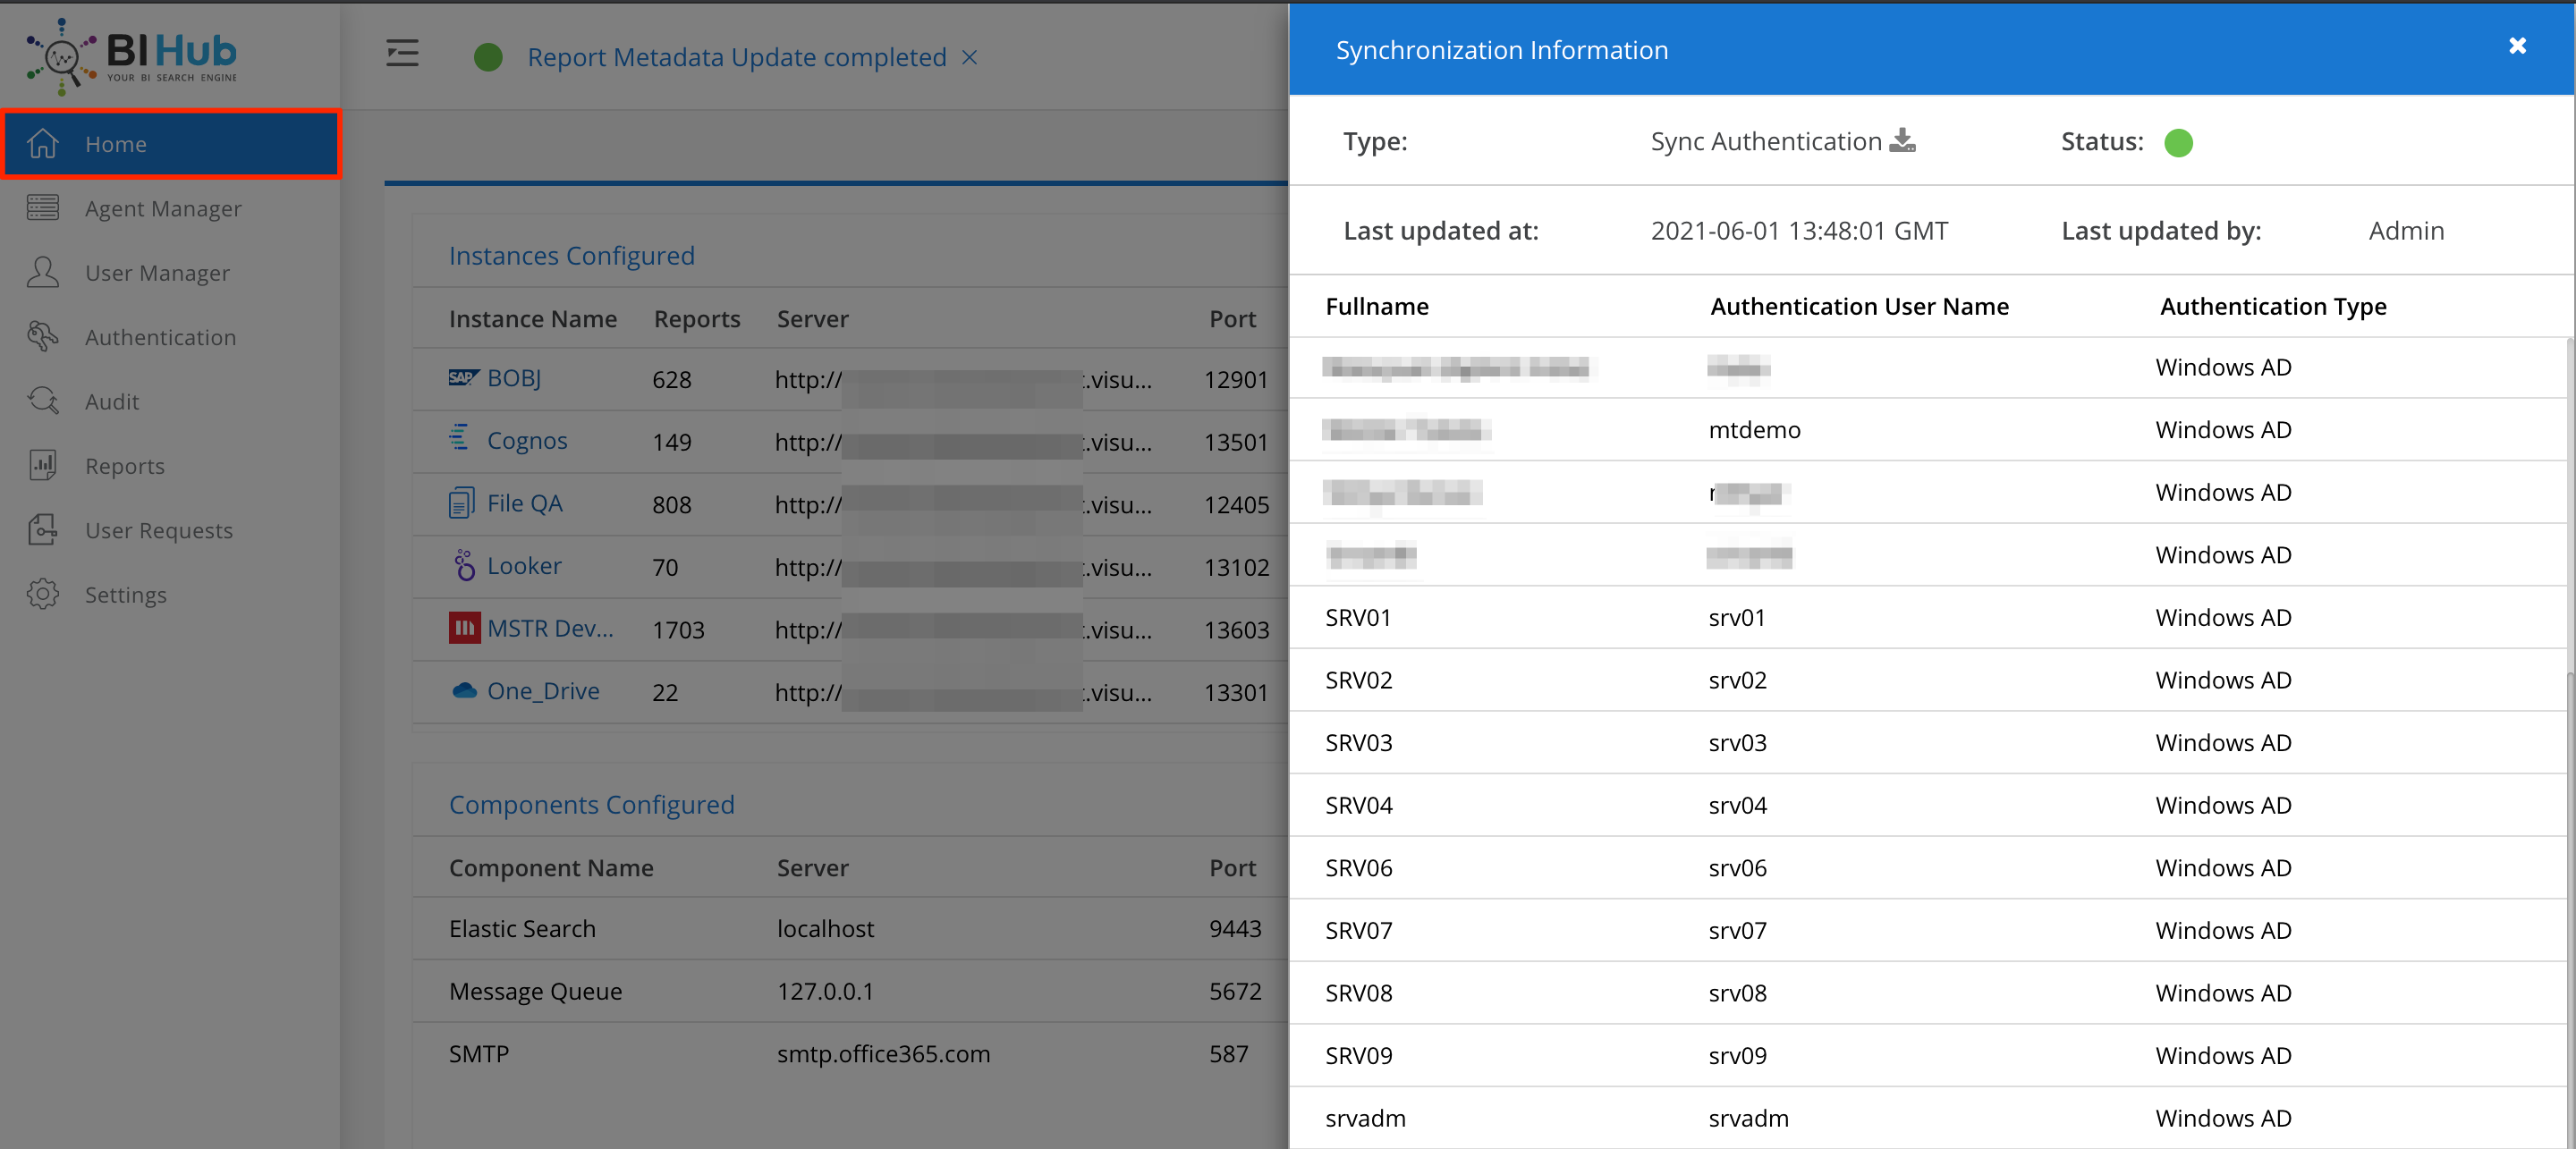Click the 1703 reports count for MSTR
Viewport: 2576px width, 1149px height.
coord(678,629)
